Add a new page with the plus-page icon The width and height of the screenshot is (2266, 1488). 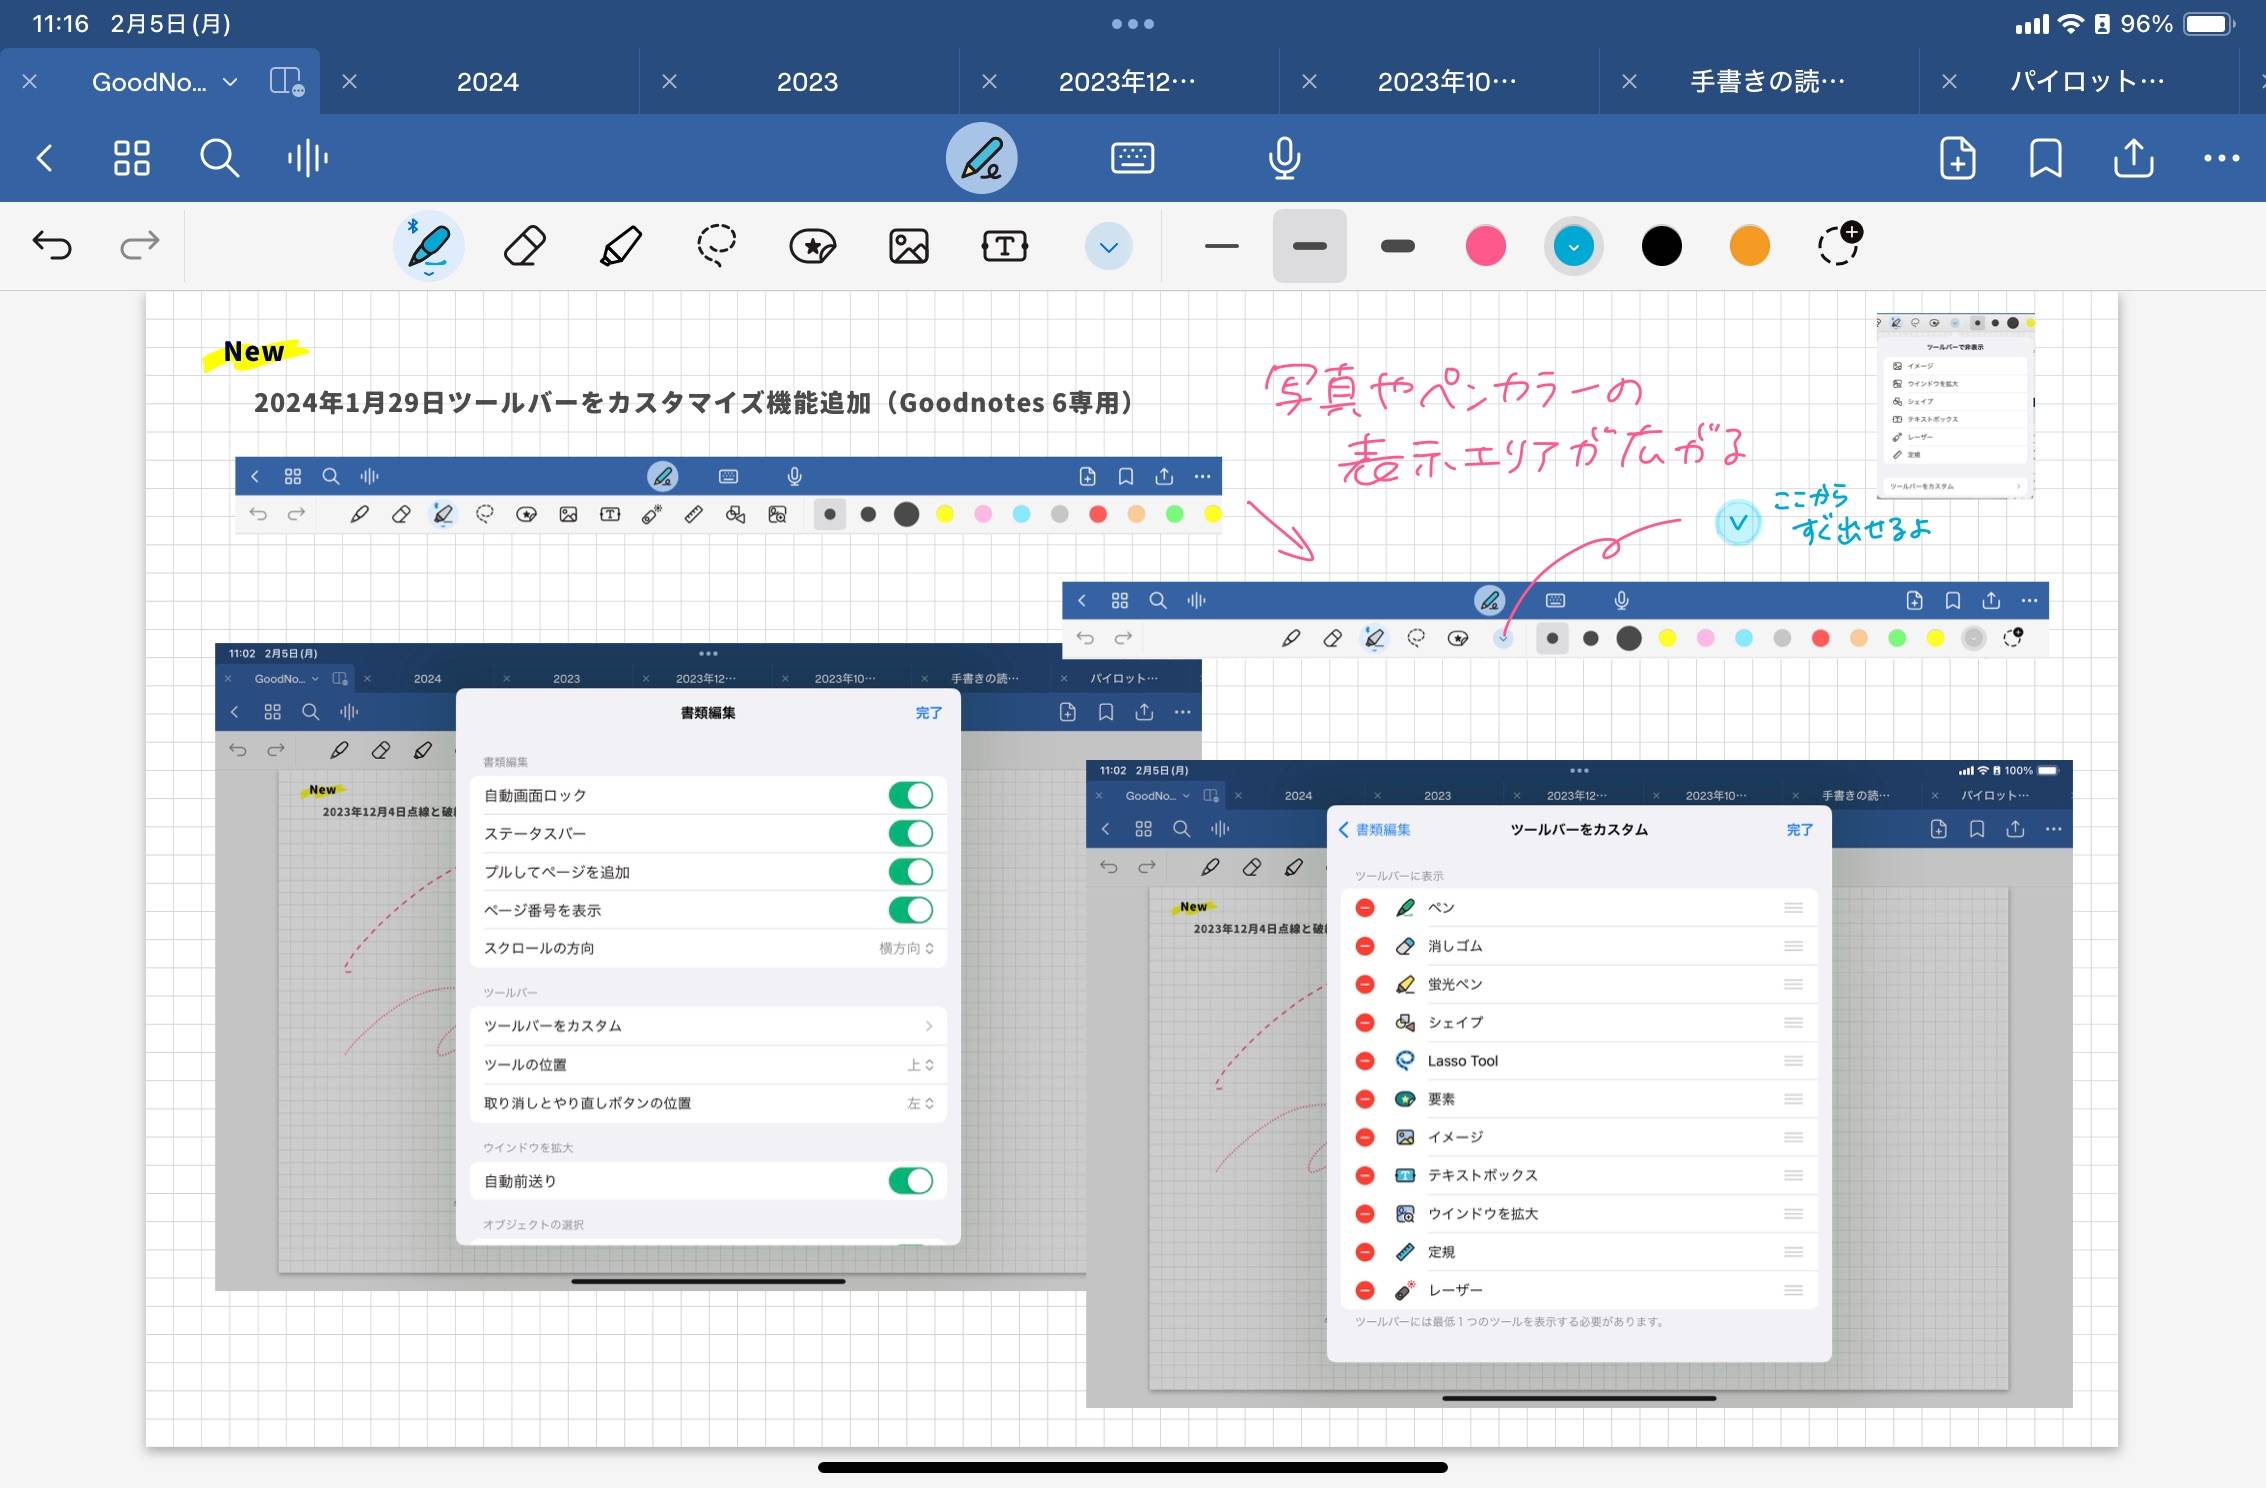coord(1957,158)
